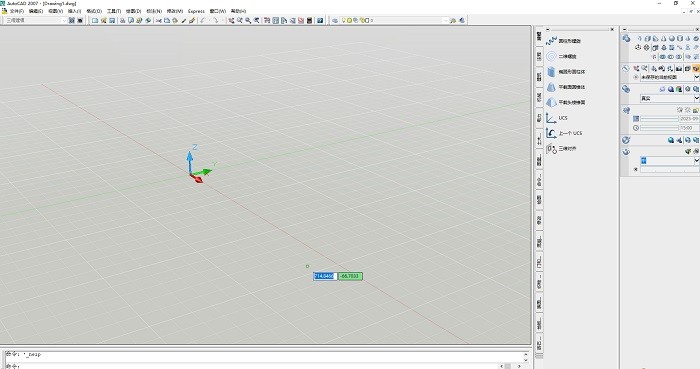
Task: Click the Layer Previous icon
Action: pyautogui.click(x=462, y=20)
